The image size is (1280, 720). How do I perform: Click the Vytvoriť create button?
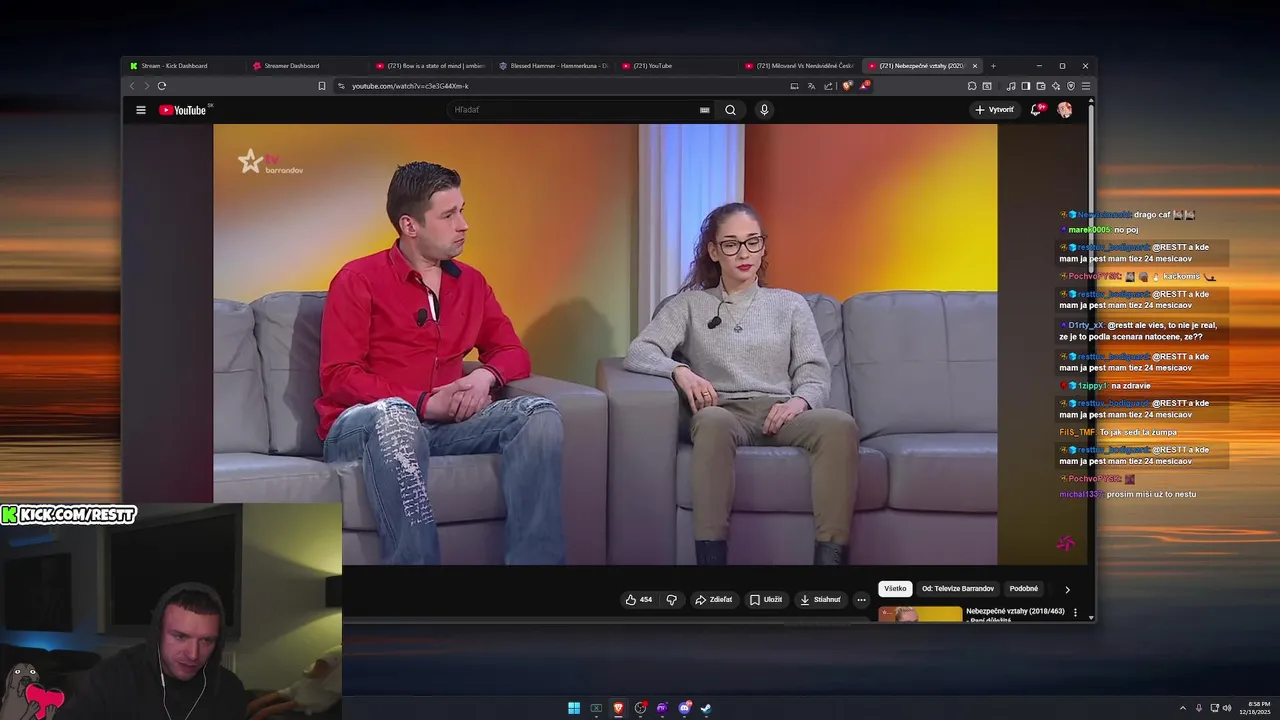tap(995, 110)
